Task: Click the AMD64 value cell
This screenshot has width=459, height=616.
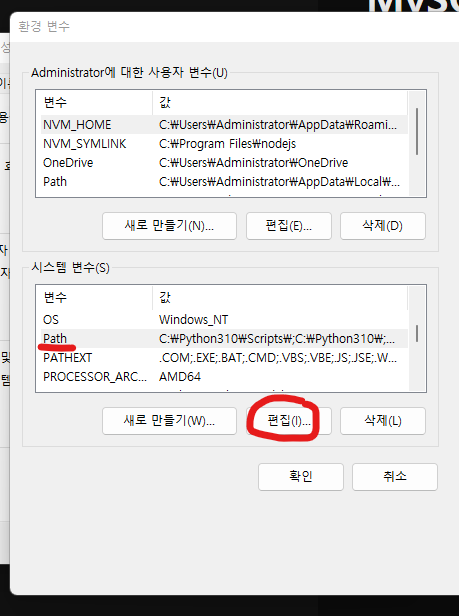Action: (x=180, y=376)
